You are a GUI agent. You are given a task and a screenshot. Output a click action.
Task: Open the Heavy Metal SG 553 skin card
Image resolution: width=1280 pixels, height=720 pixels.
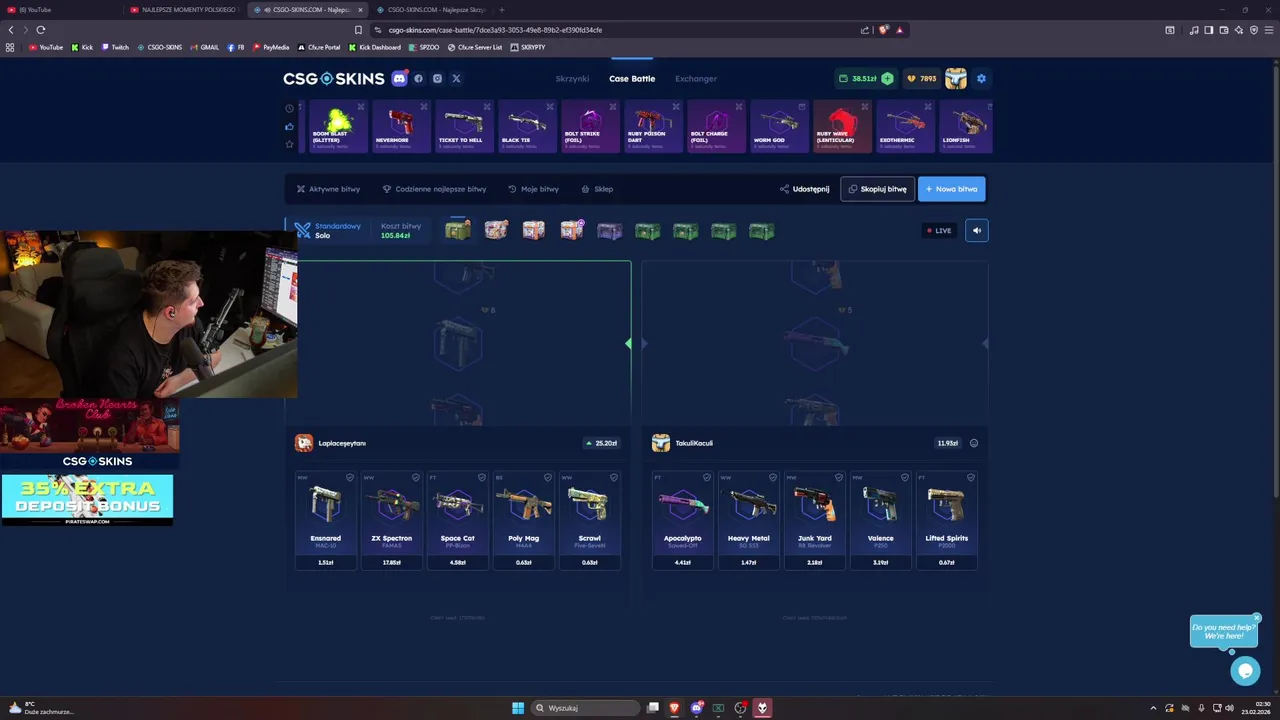[748, 520]
